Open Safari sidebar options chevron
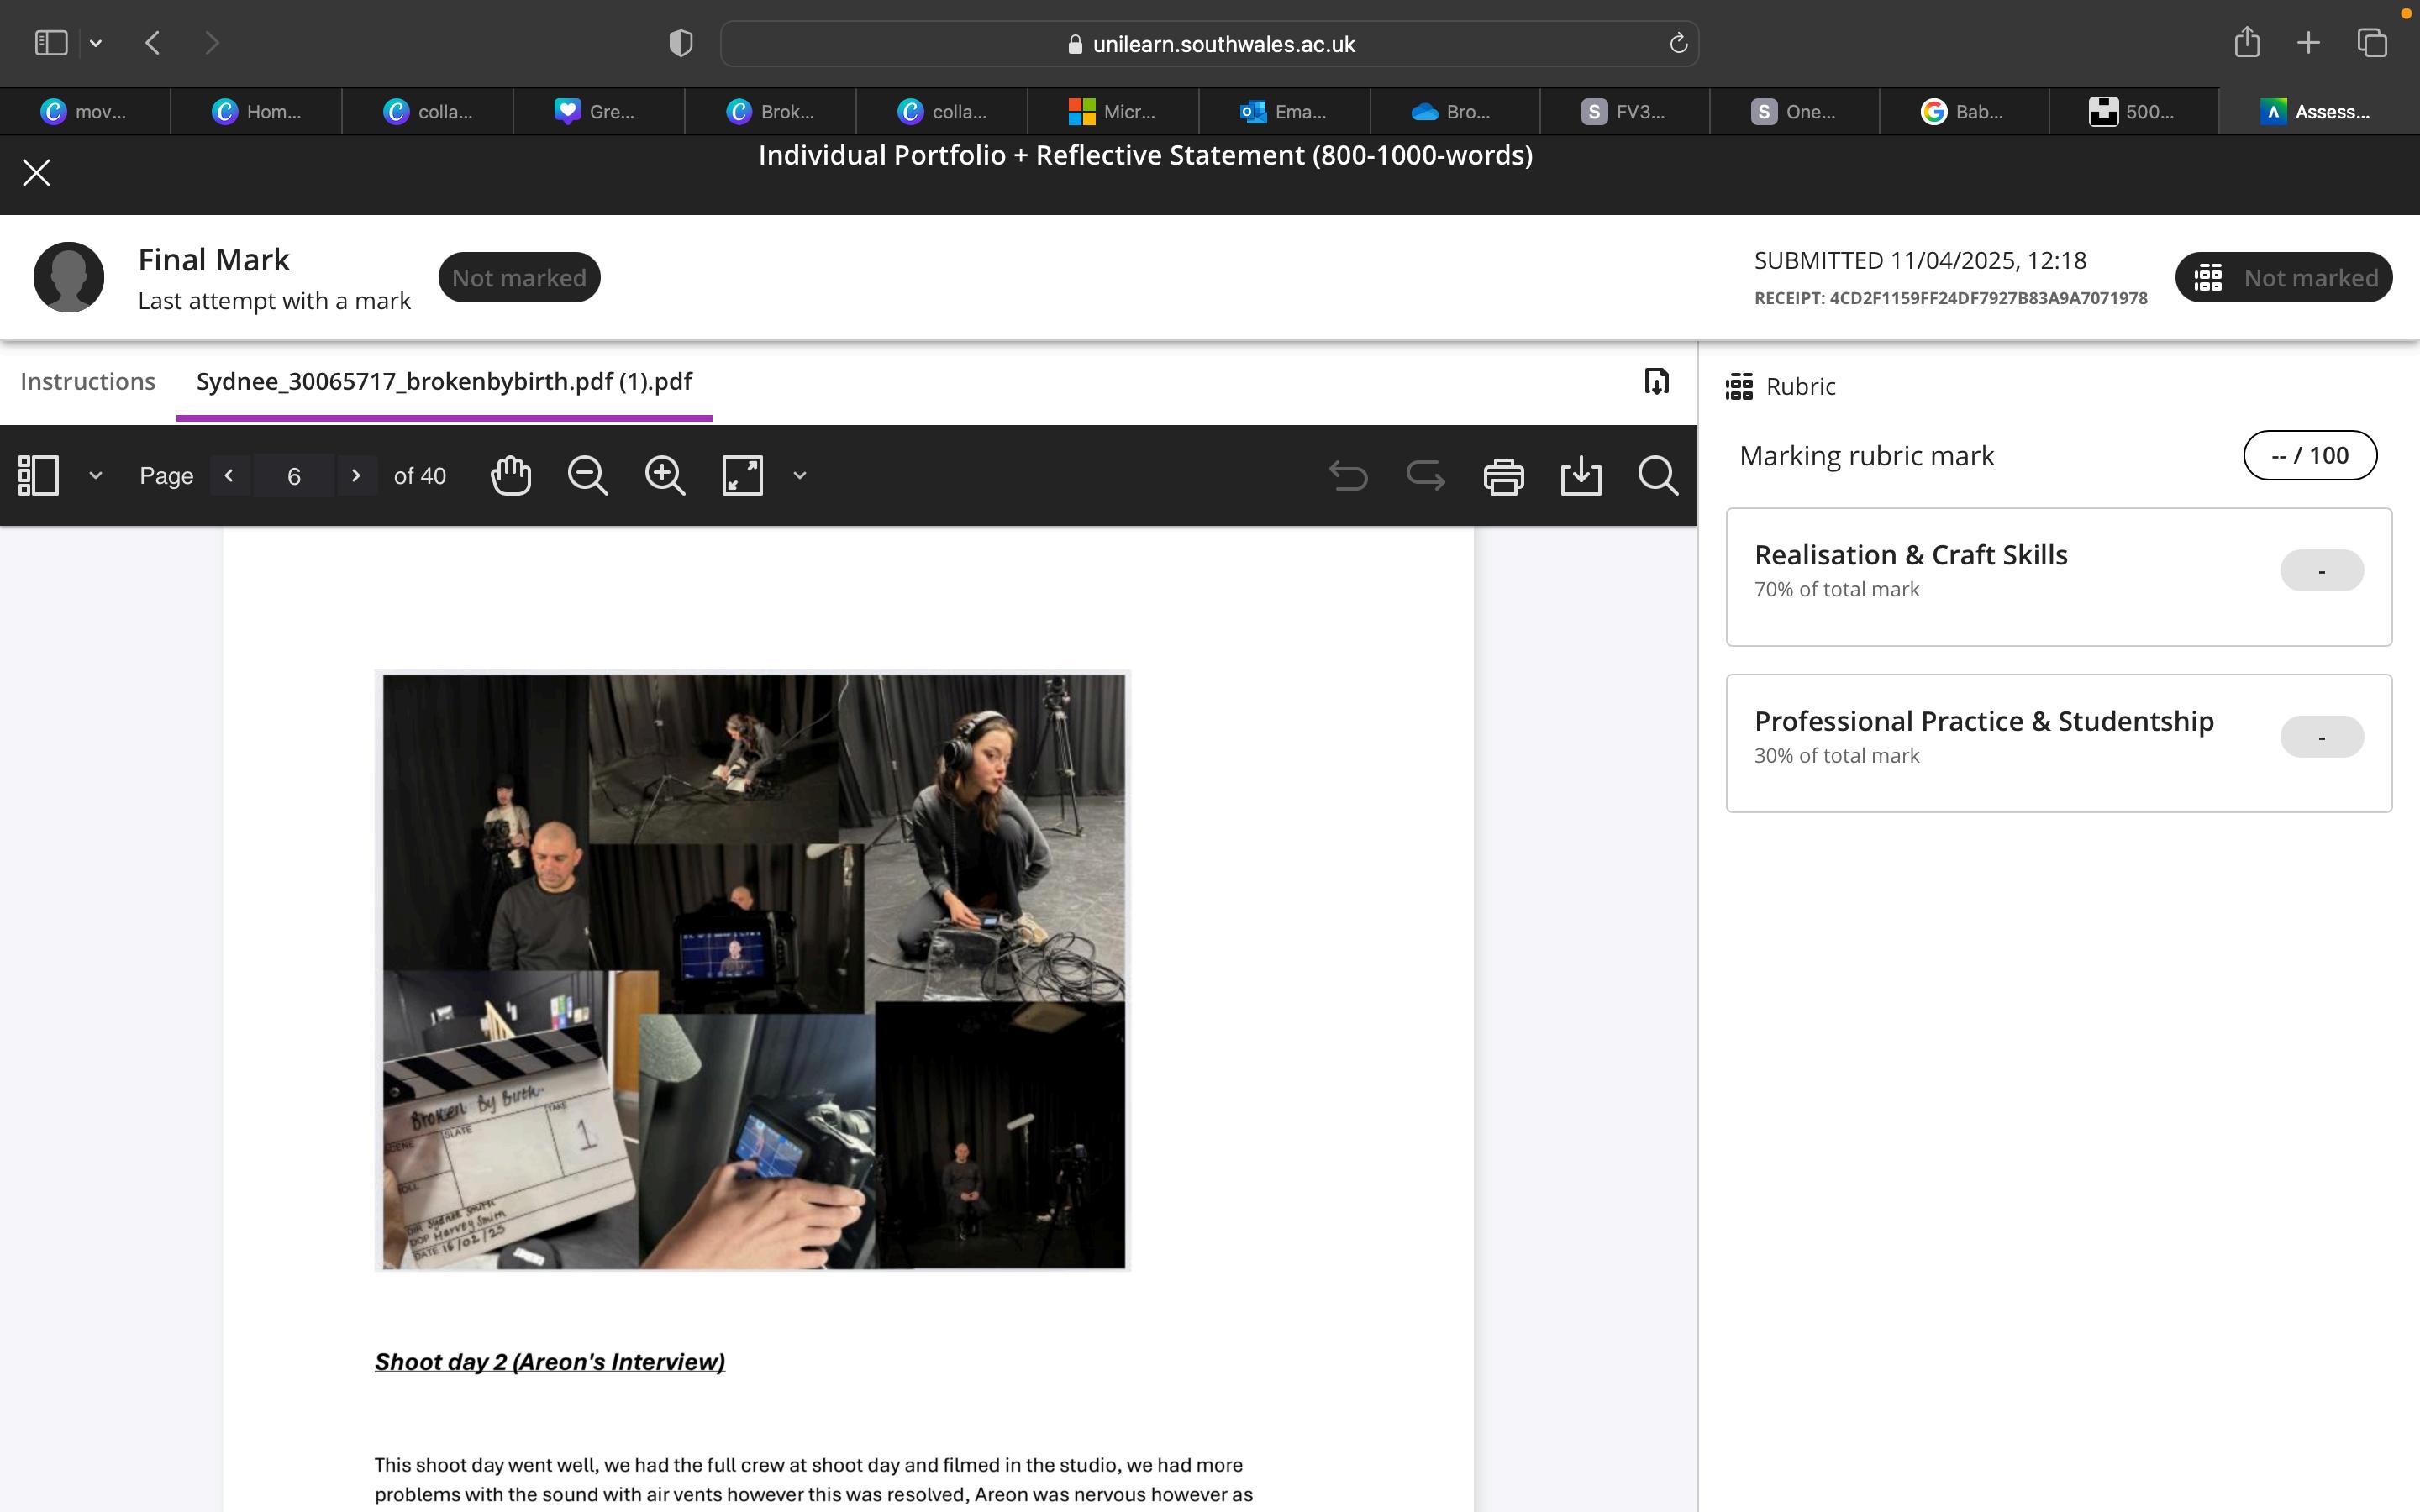This screenshot has width=2420, height=1512. [x=96, y=43]
